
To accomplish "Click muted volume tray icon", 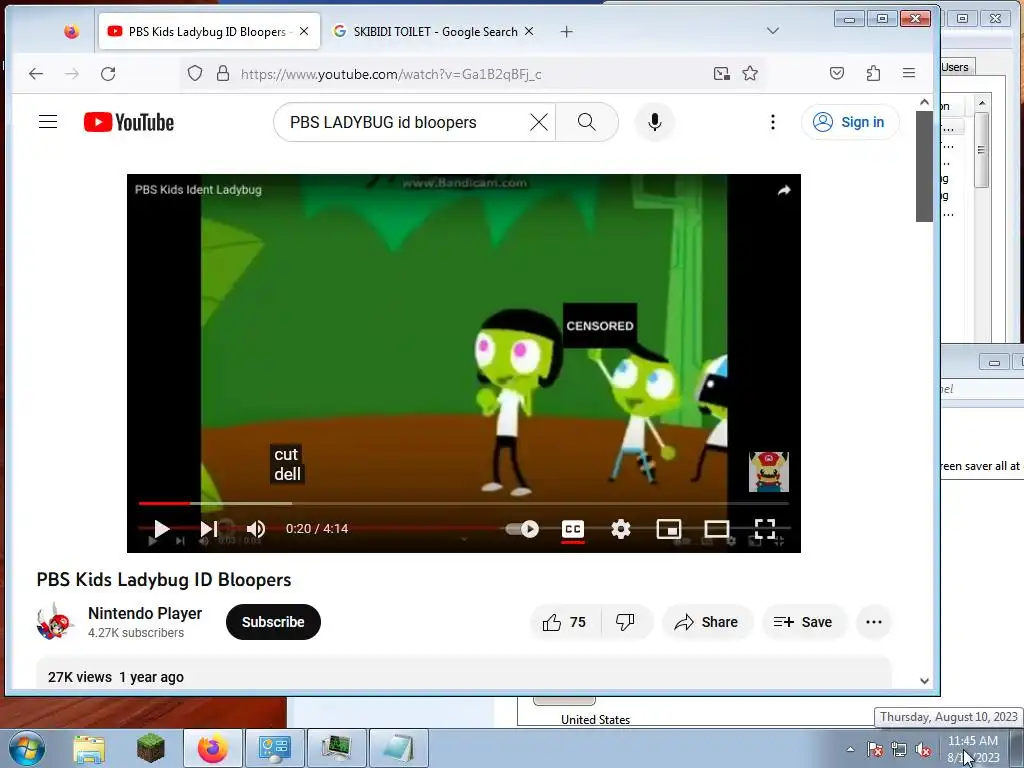I will 923,750.
